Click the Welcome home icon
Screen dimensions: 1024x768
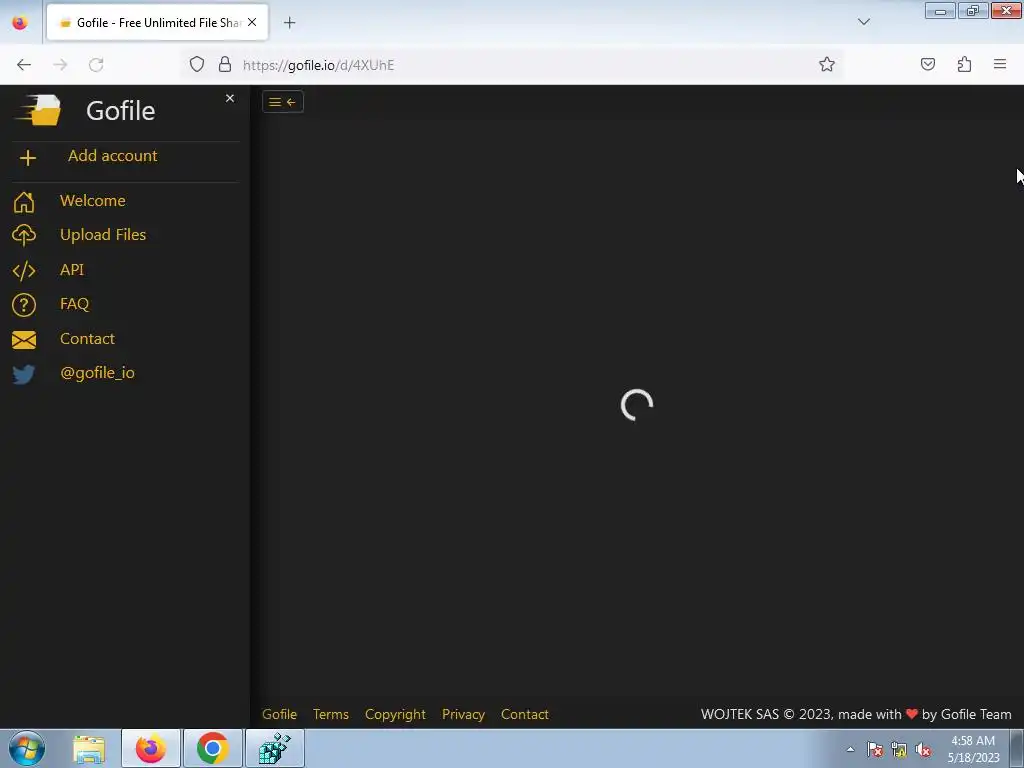click(x=24, y=202)
